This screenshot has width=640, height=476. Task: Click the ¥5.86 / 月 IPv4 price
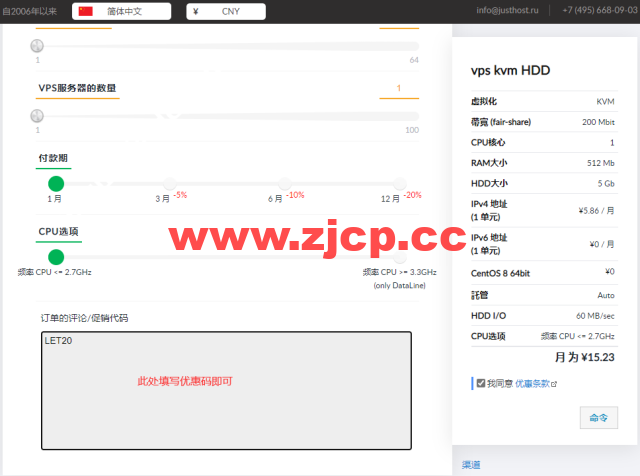(596, 211)
